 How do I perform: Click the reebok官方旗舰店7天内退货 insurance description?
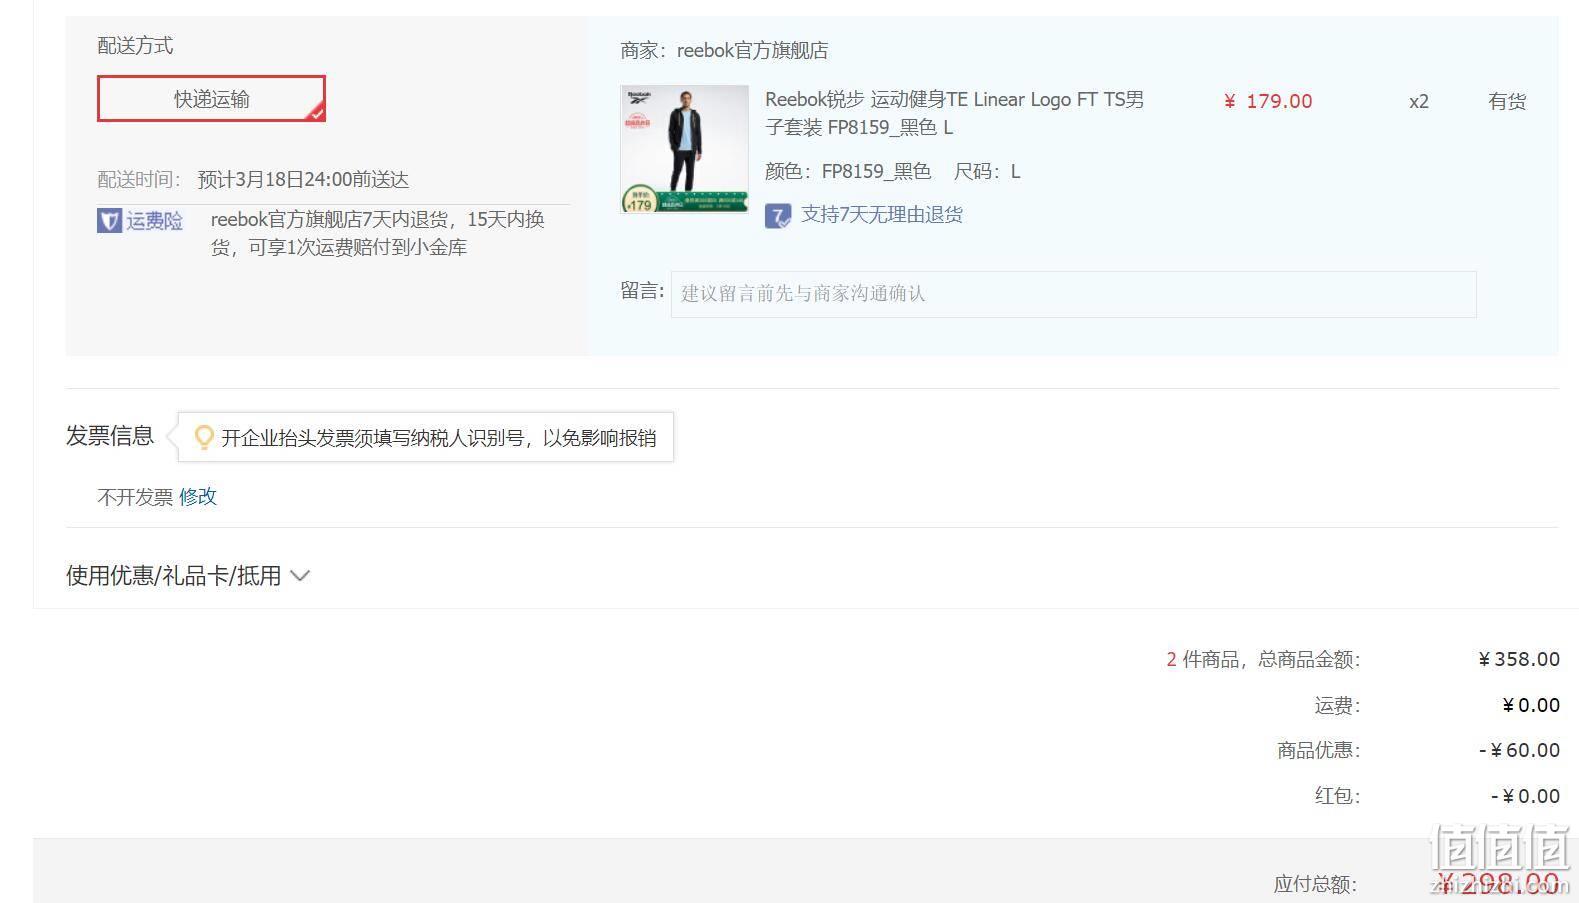[x=378, y=233]
